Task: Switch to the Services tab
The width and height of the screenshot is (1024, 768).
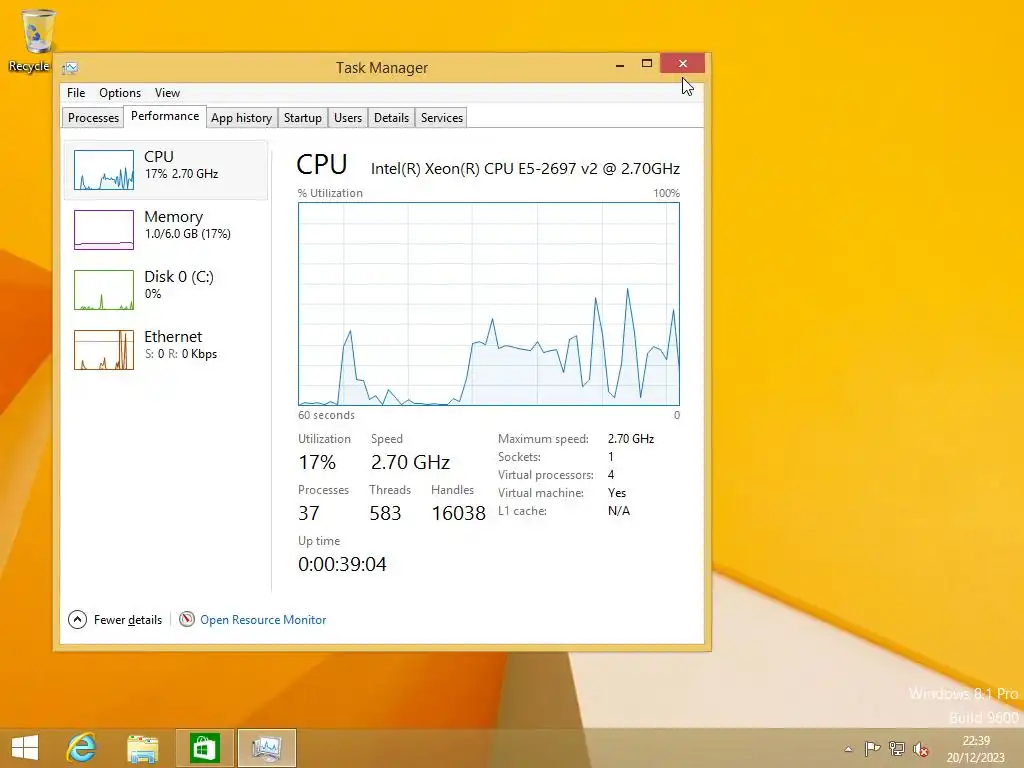Action: coord(441,118)
